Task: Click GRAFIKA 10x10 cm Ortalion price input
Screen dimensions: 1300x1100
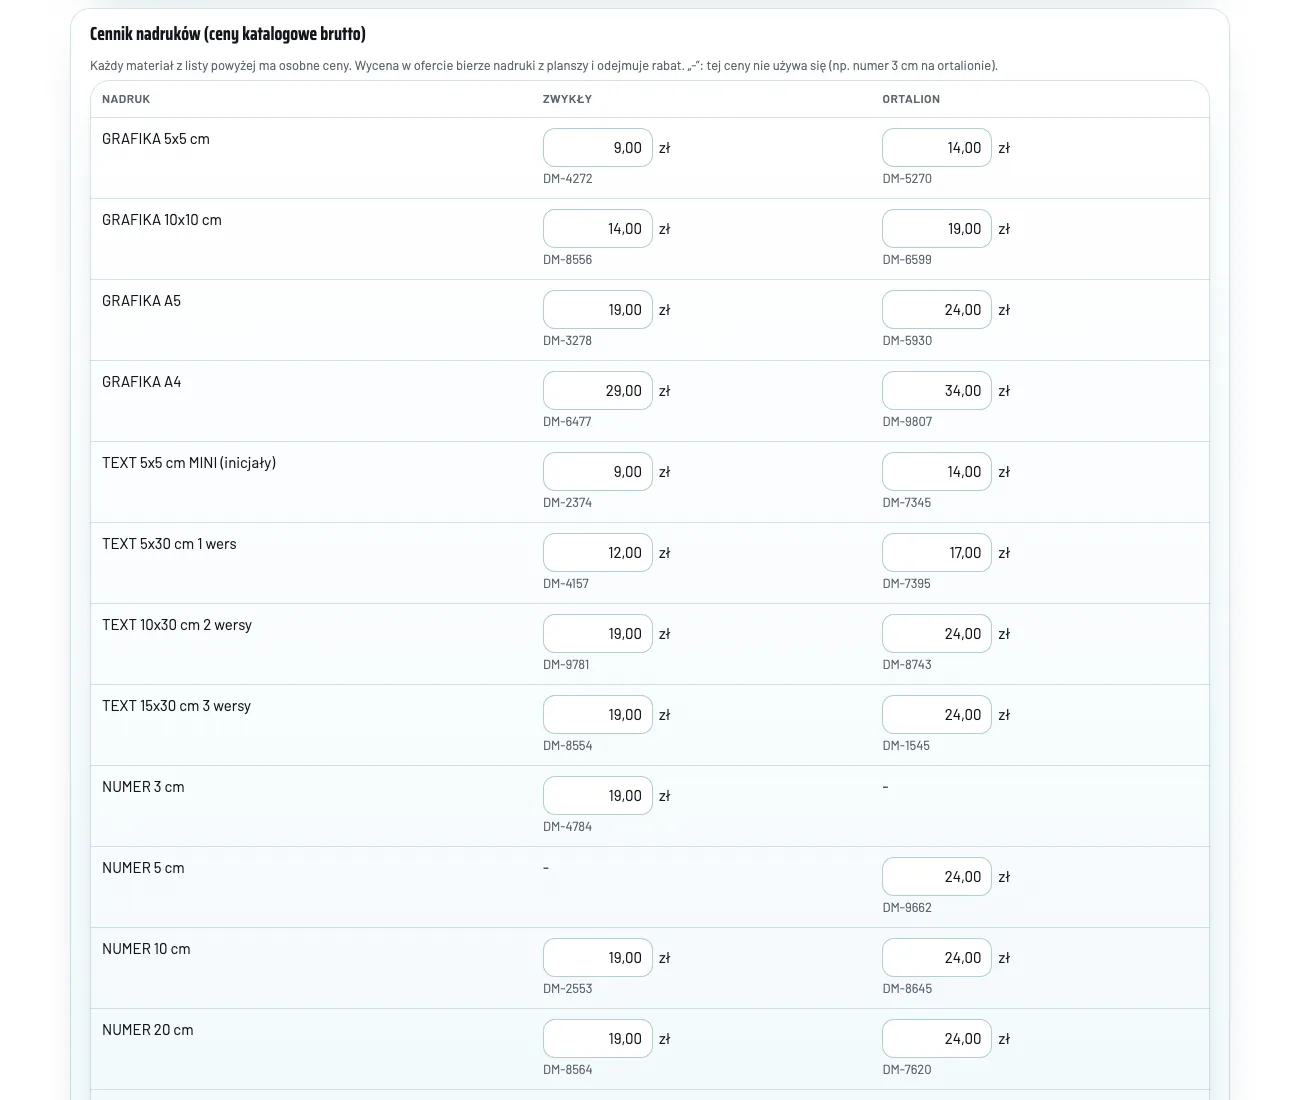Action: [937, 229]
